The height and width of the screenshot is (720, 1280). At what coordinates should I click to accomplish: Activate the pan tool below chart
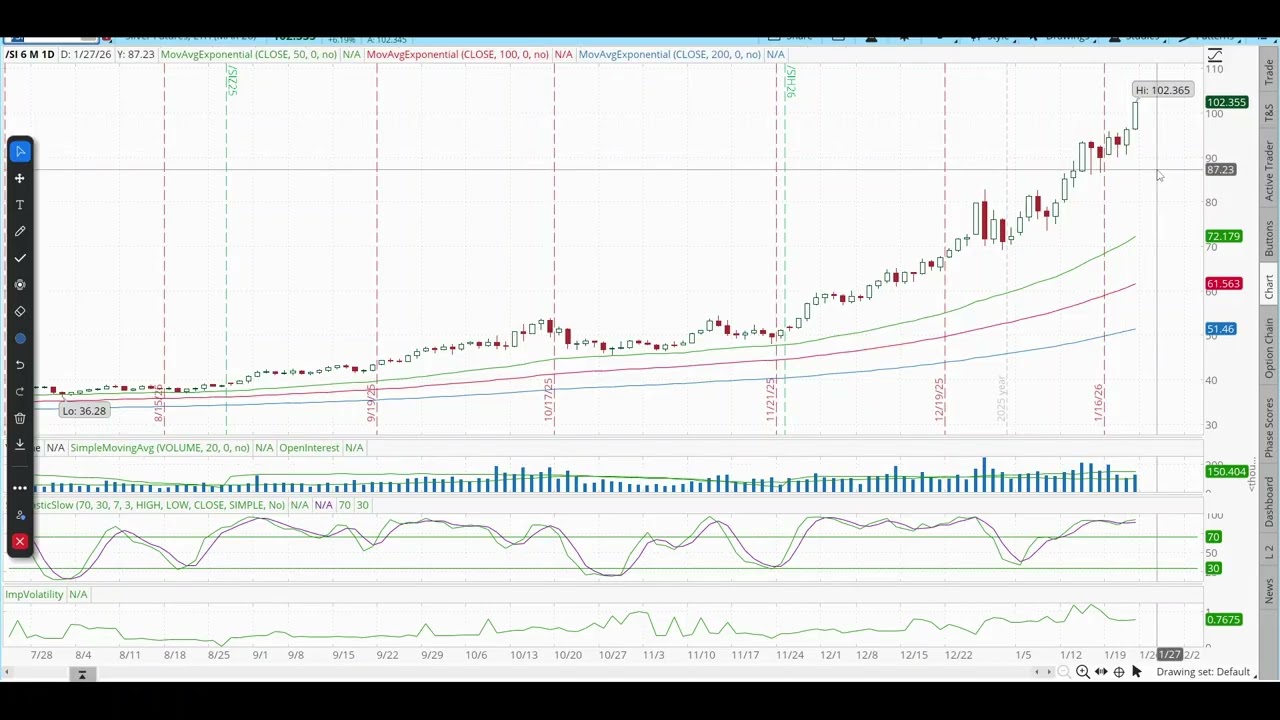[x=1101, y=672]
